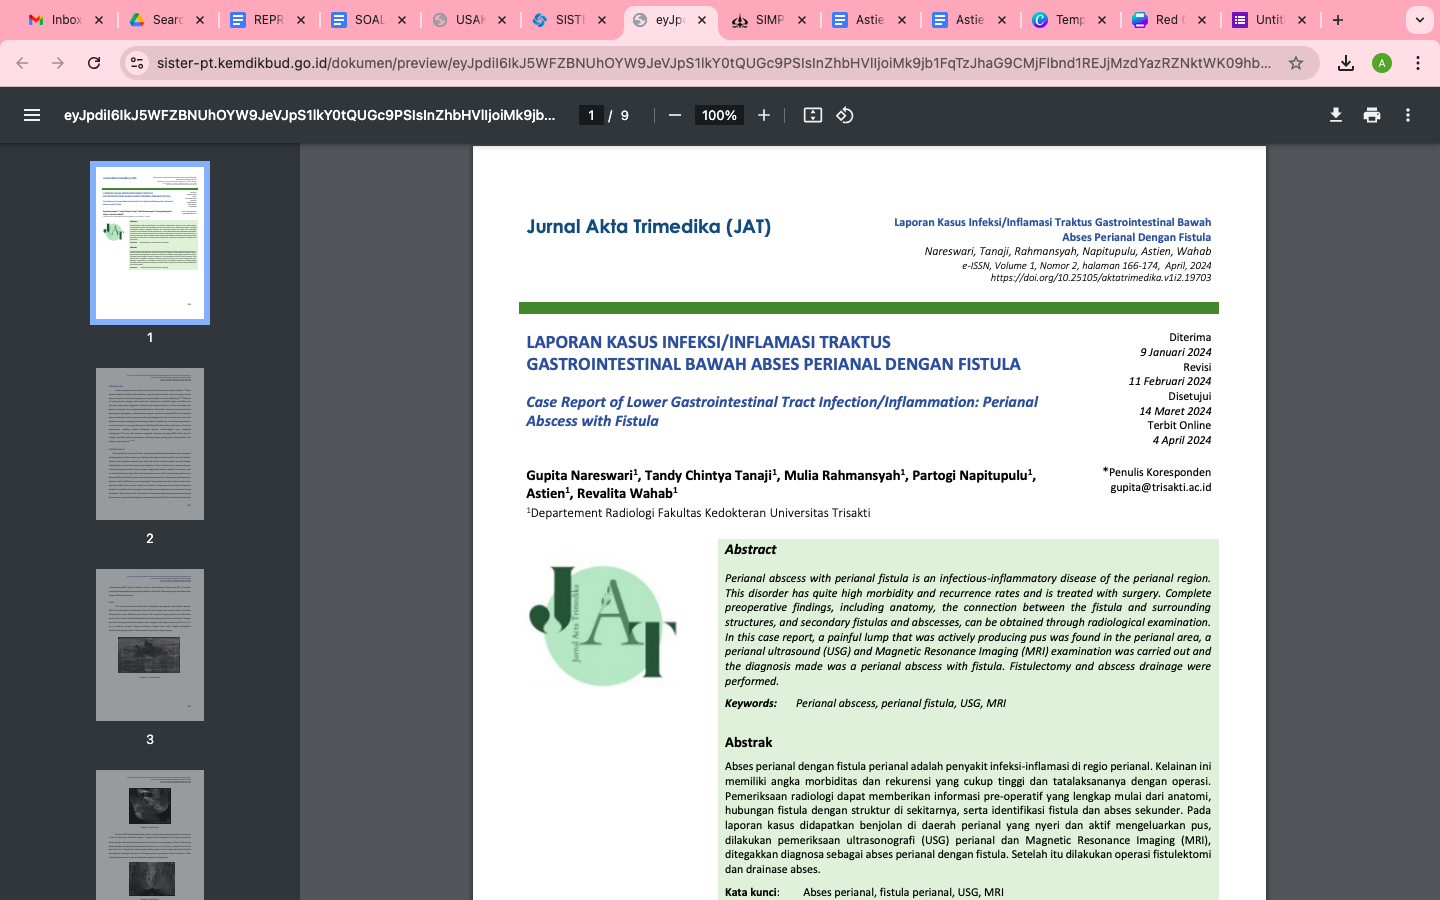The width and height of the screenshot is (1440, 900).
Task: Toggle the PDF sidebar menu icon
Action: (32, 115)
